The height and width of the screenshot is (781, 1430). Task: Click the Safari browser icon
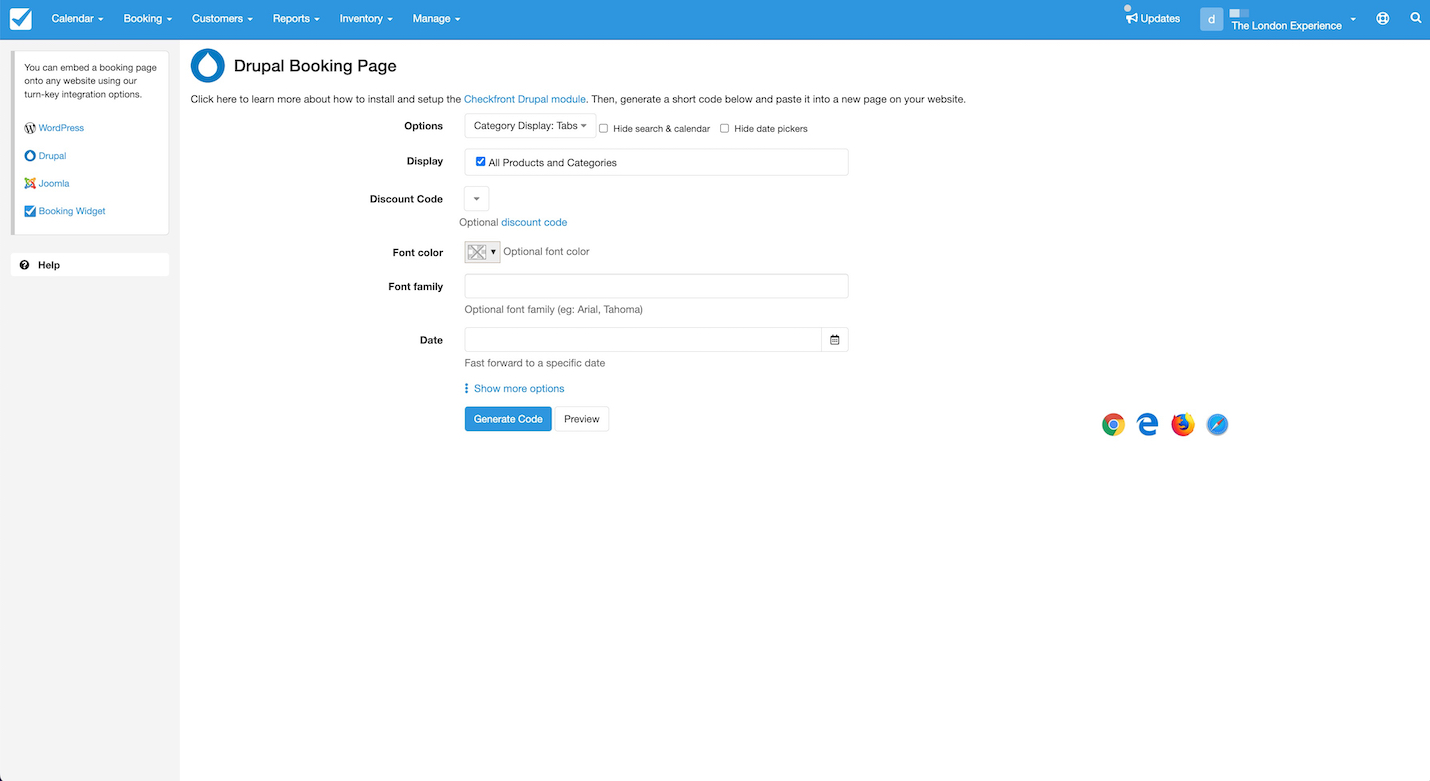1217,425
